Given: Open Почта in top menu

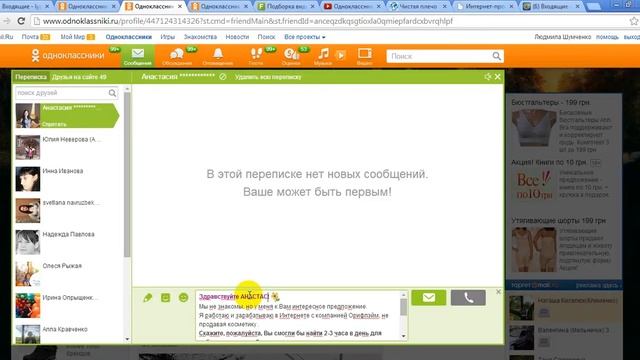Looking at the screenshot, I should coord(30,37).
